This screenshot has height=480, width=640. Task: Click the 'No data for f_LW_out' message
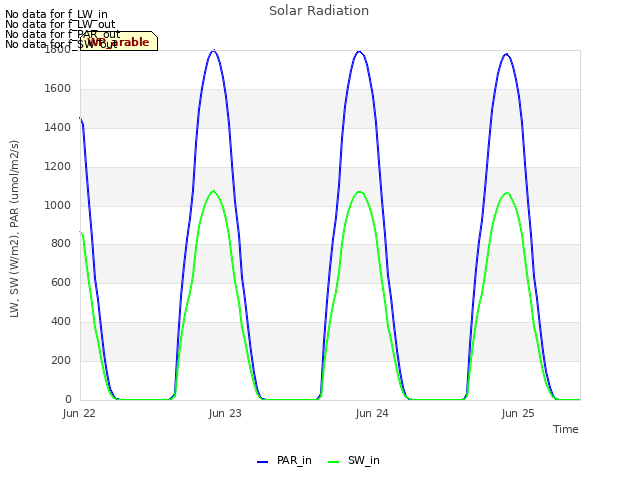[60, 24]
